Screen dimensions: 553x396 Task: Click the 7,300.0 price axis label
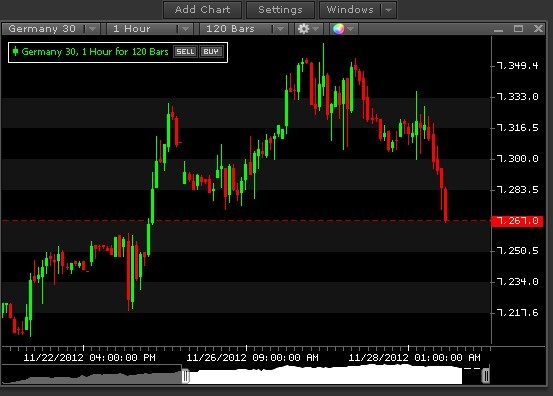tap(517, 159)
